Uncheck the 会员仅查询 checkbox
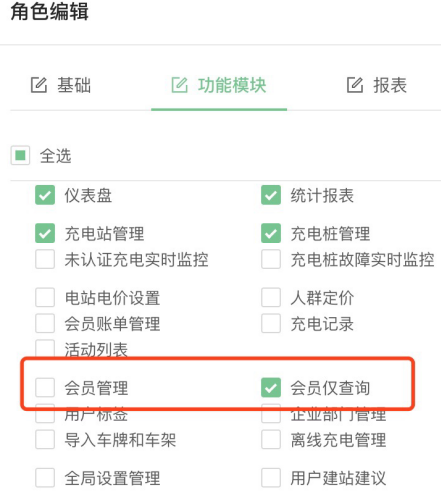 pyautogui.click(x=271, y=388)
